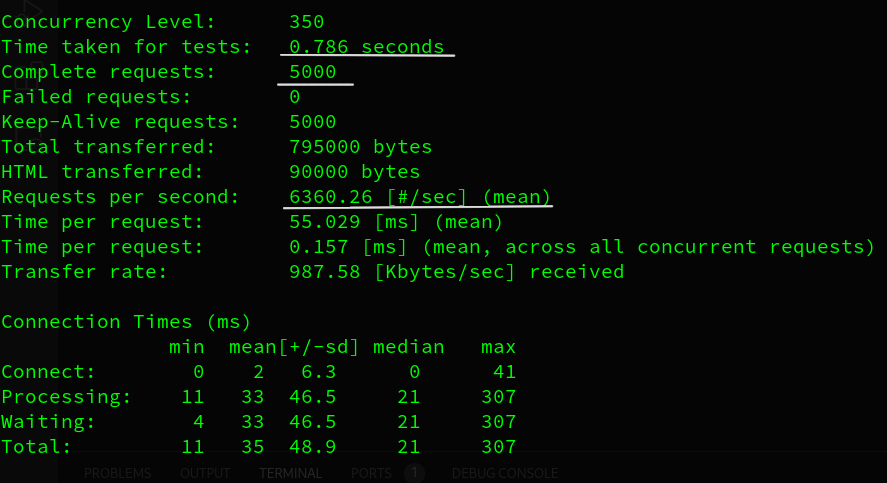Click the Concurrency Level value 350
Screen dimensions: 887x483
click(x=306, y=22)
